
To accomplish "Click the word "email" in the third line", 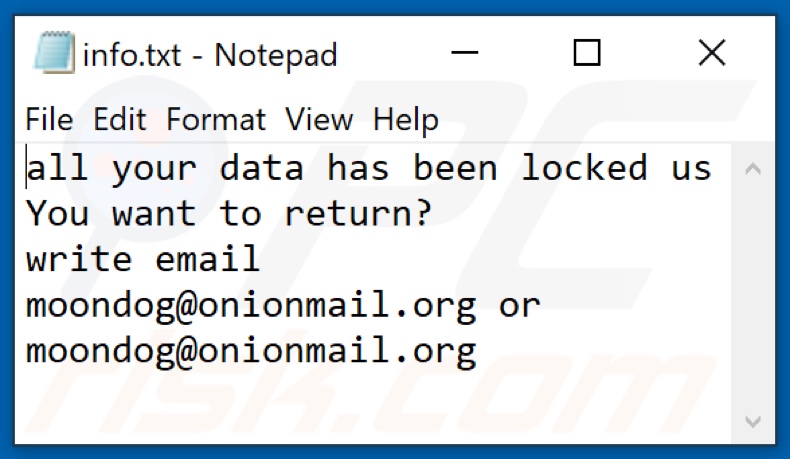I will (x=207, y=260).
